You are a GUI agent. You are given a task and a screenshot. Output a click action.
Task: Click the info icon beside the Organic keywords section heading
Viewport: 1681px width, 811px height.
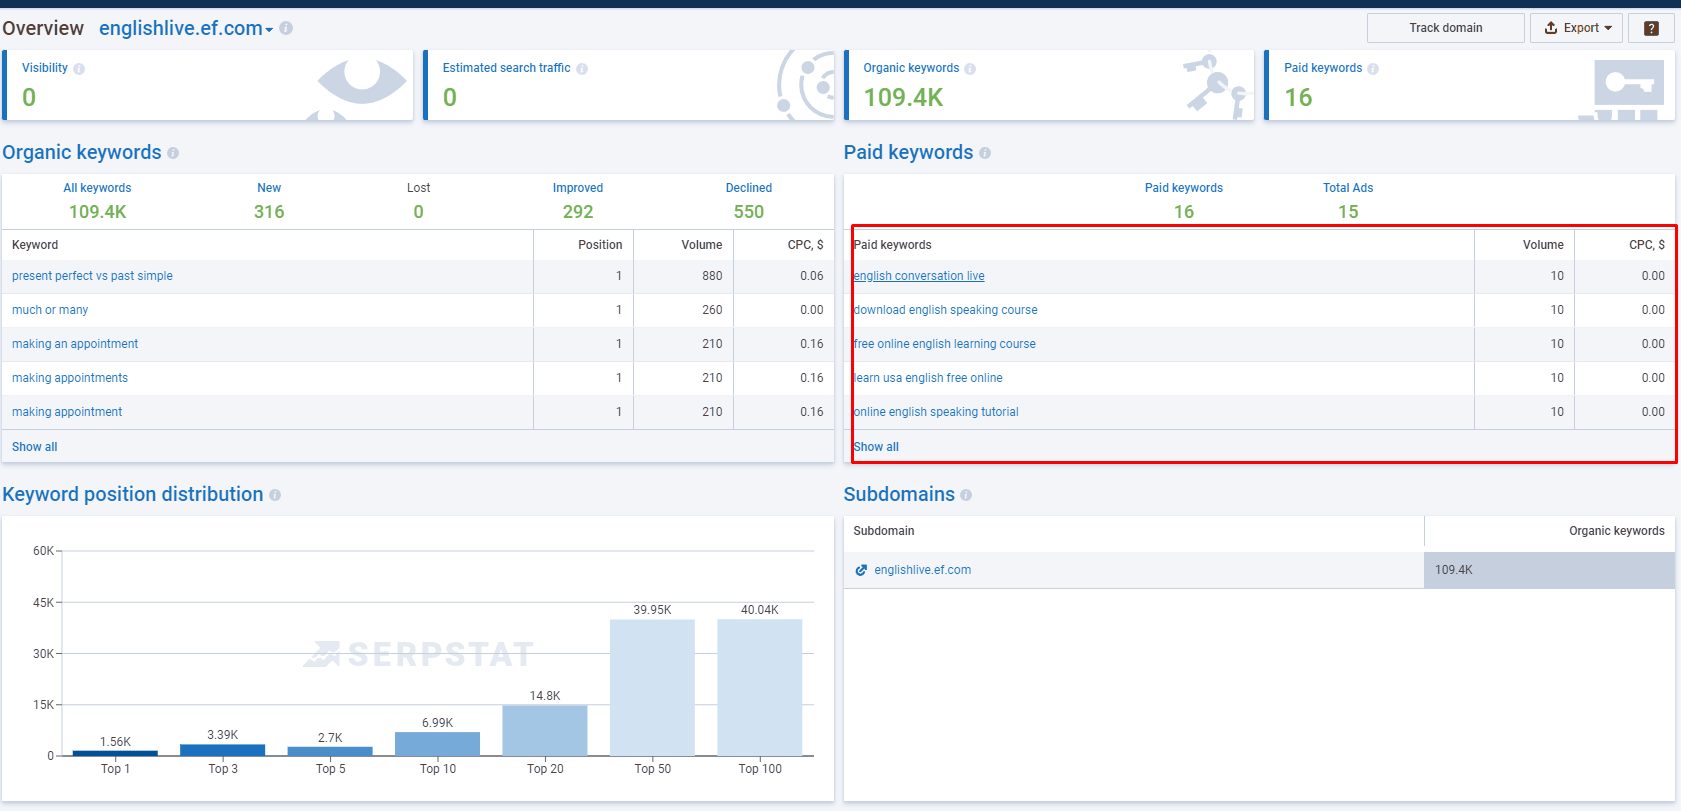pos(173,153)
